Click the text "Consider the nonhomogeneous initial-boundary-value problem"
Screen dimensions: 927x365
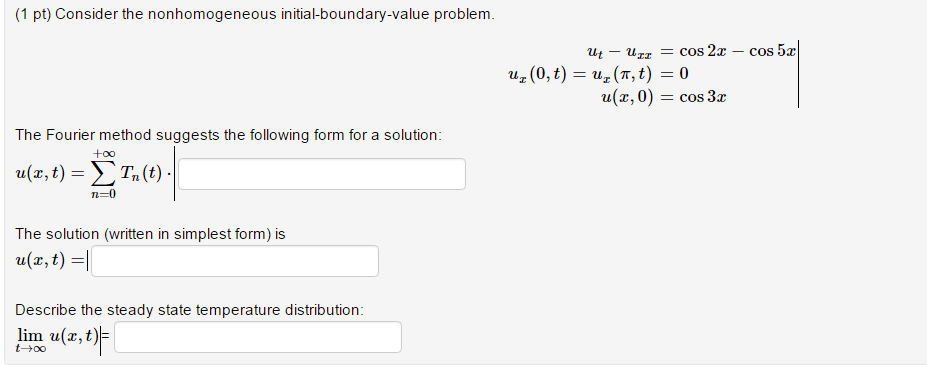[274, 14]
